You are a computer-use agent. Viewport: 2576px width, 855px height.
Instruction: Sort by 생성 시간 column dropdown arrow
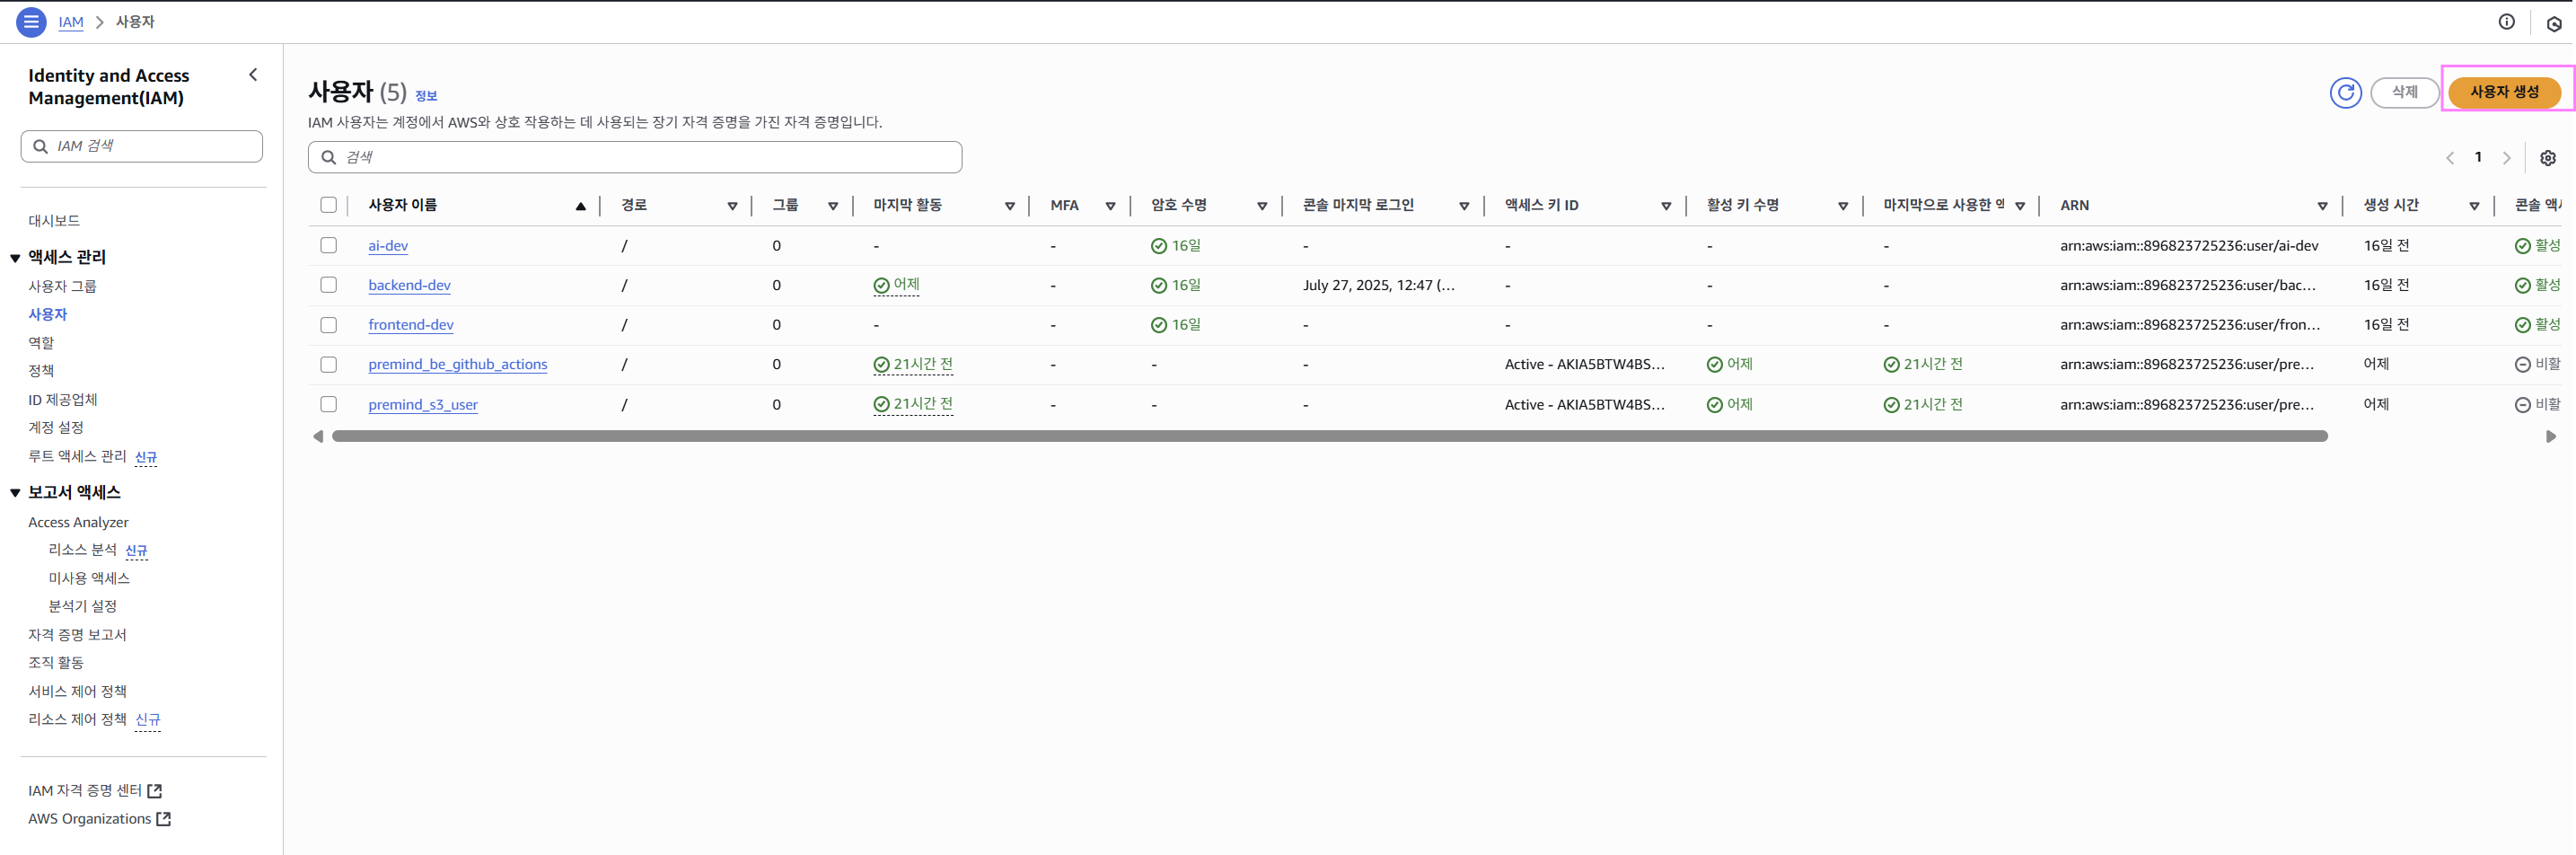tap(2474, 206)
